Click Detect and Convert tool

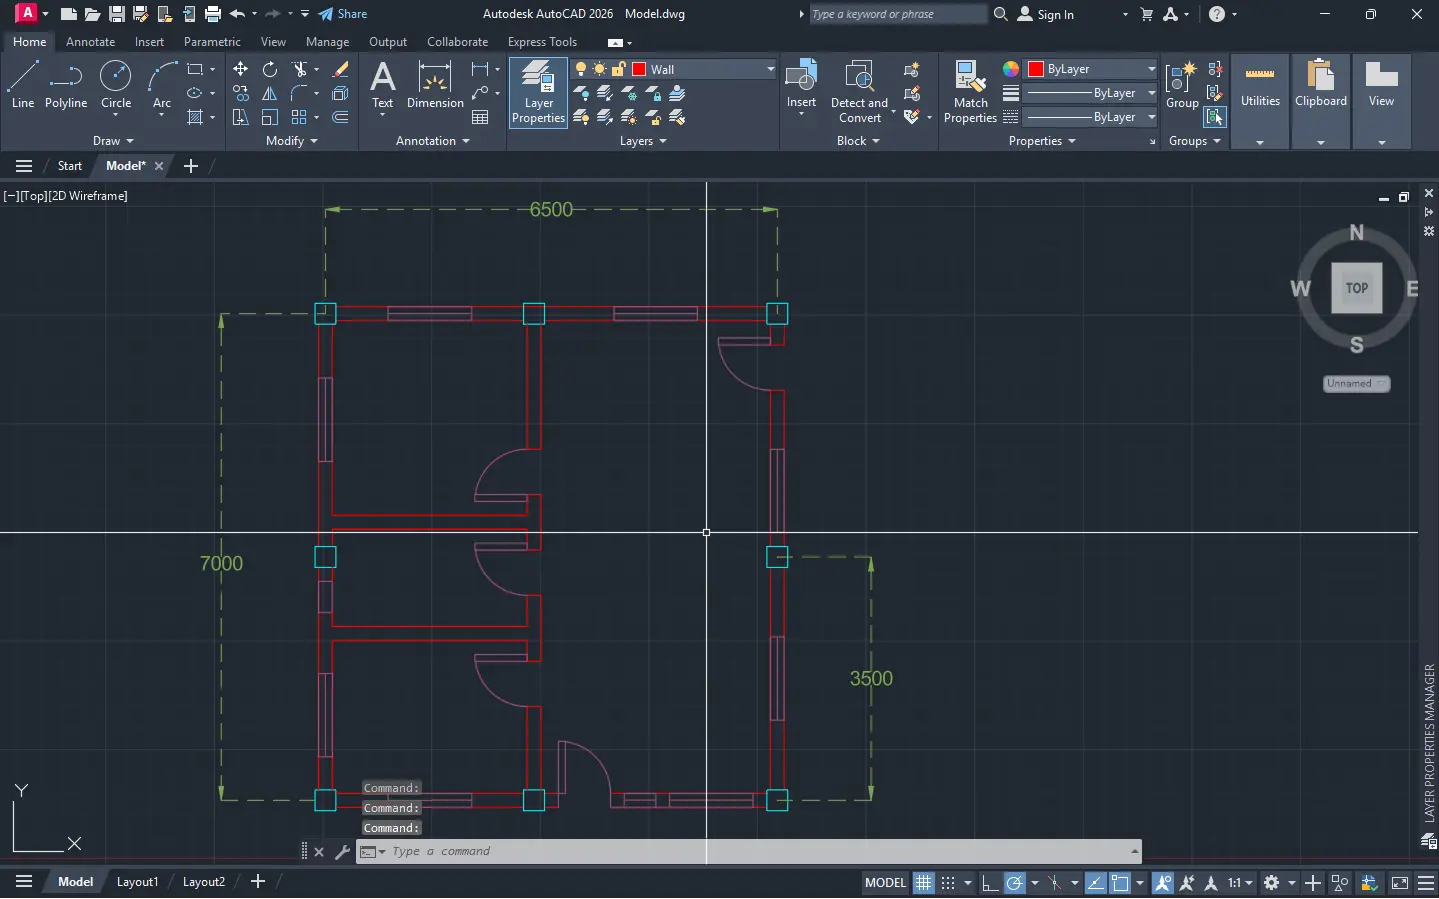tap(859, 92)
